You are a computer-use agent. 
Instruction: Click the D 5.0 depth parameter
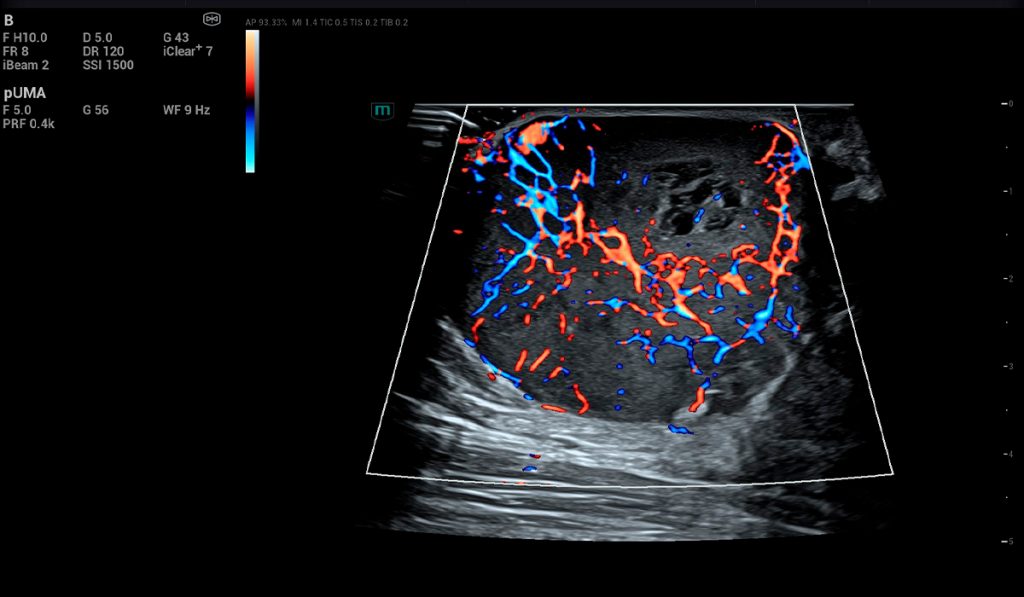pyautogui.click(x=98, y=38)
